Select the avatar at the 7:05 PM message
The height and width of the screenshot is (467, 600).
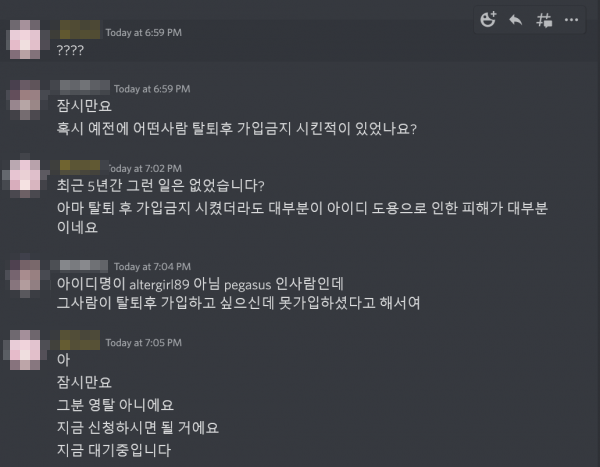click(25, 350)
